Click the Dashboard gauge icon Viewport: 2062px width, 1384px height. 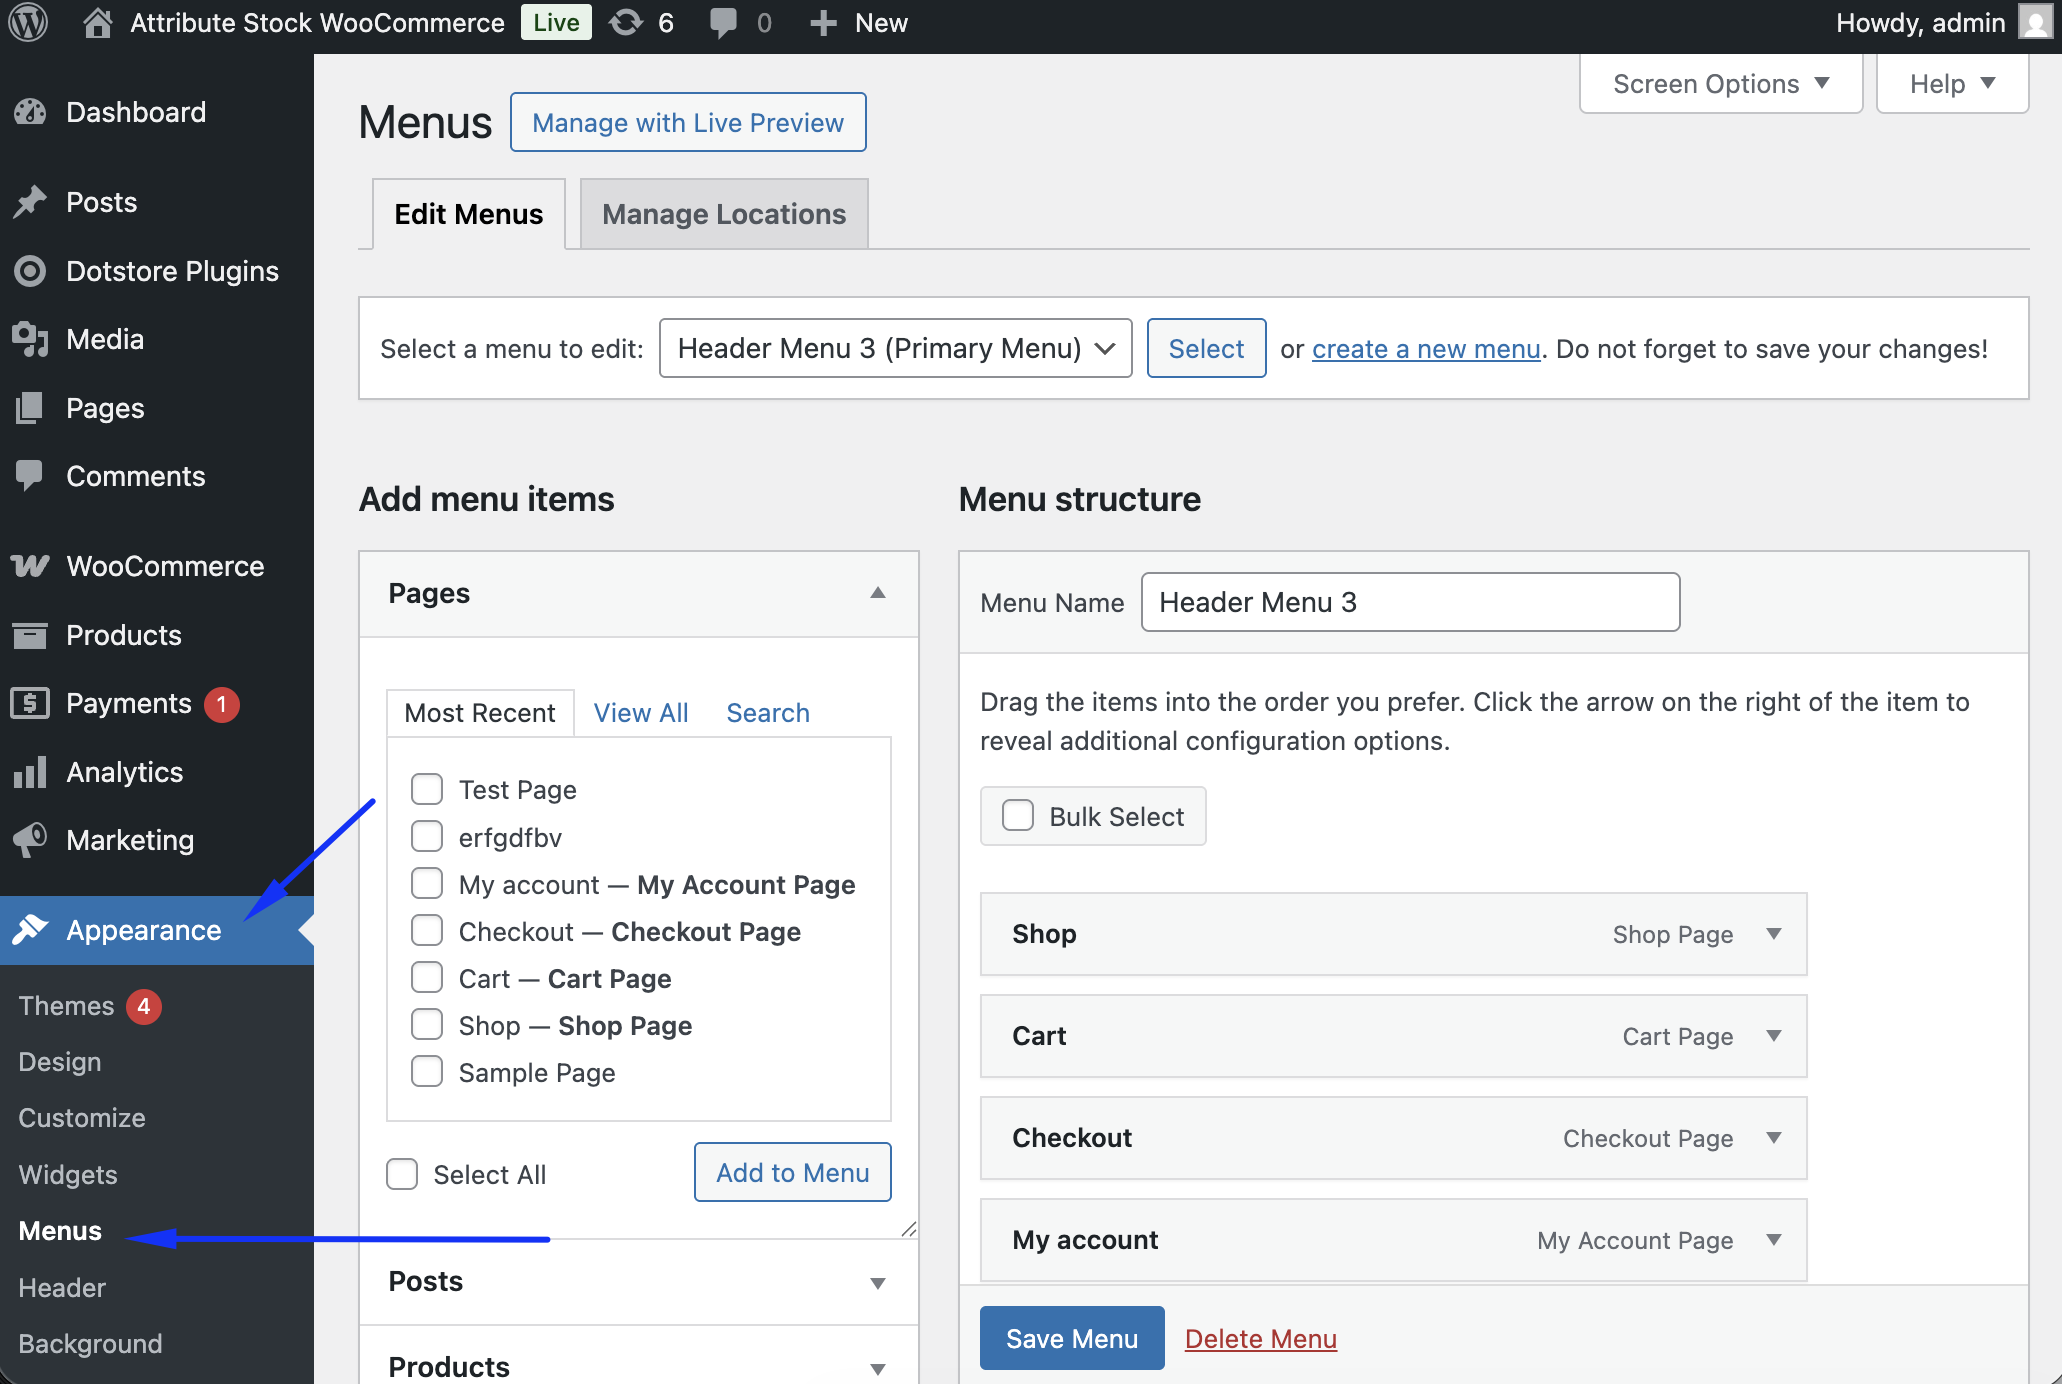30,112
